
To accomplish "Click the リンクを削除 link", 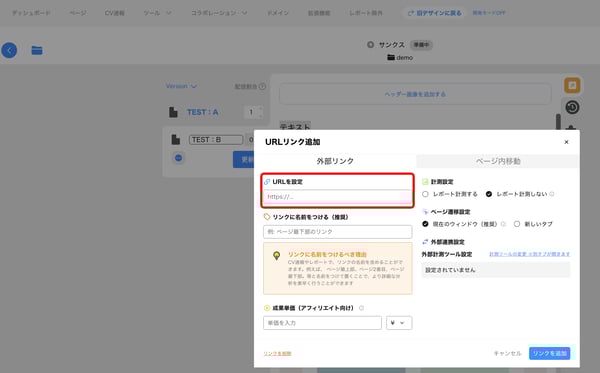I will (x=277, y=353).
